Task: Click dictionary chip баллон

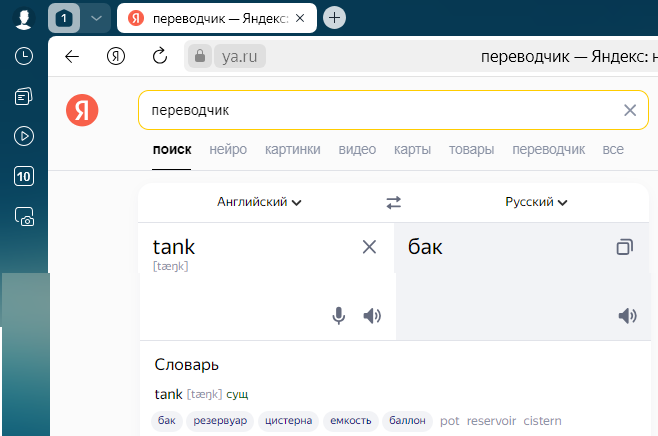Action: pos(407,421)
